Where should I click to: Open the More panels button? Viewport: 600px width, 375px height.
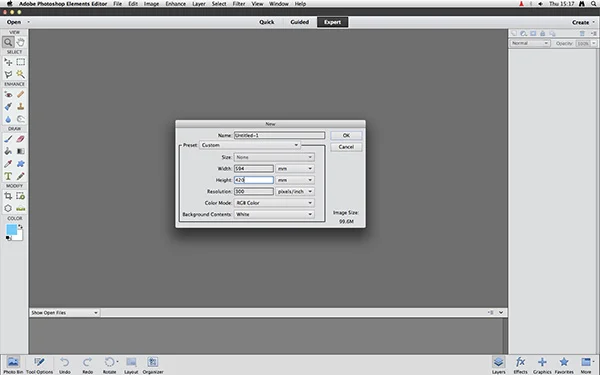point(586,365)
